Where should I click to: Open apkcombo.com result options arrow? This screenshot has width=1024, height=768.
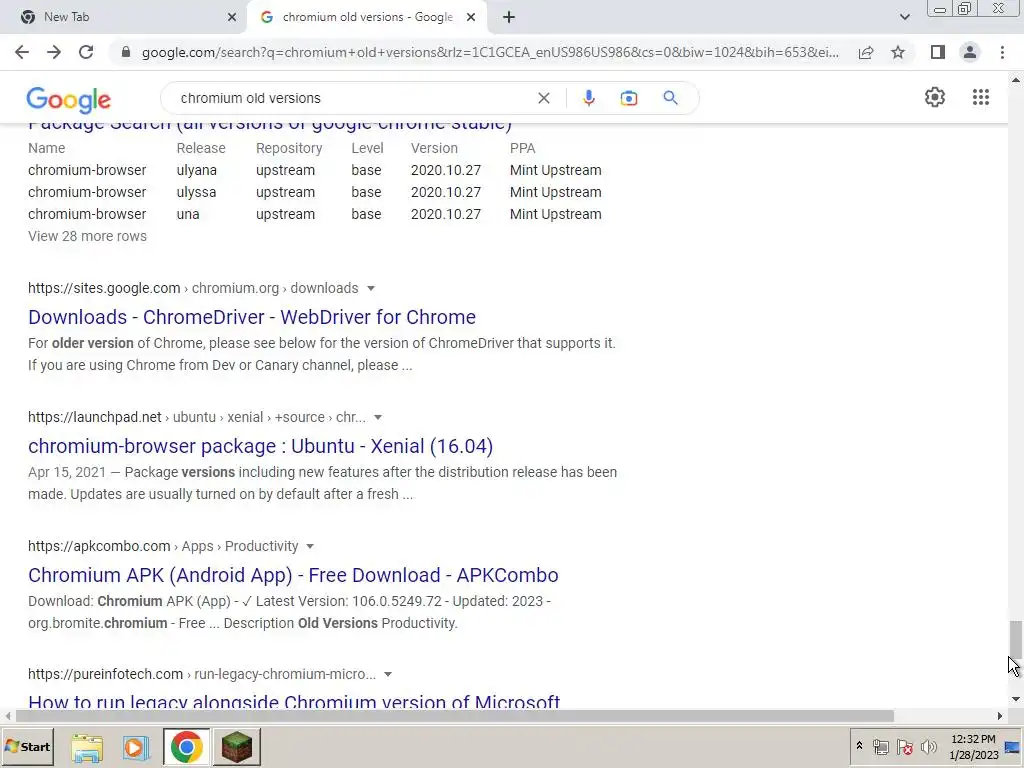click(x=310, y=546)
